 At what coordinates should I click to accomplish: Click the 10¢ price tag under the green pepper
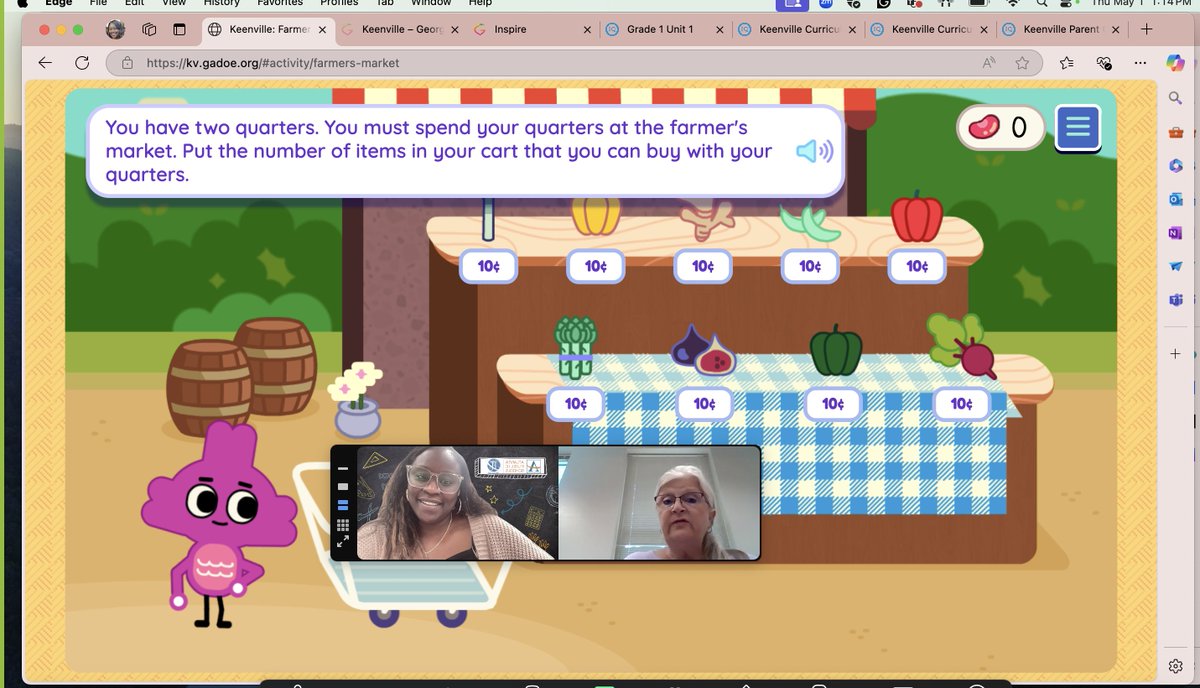click(833, 404)
